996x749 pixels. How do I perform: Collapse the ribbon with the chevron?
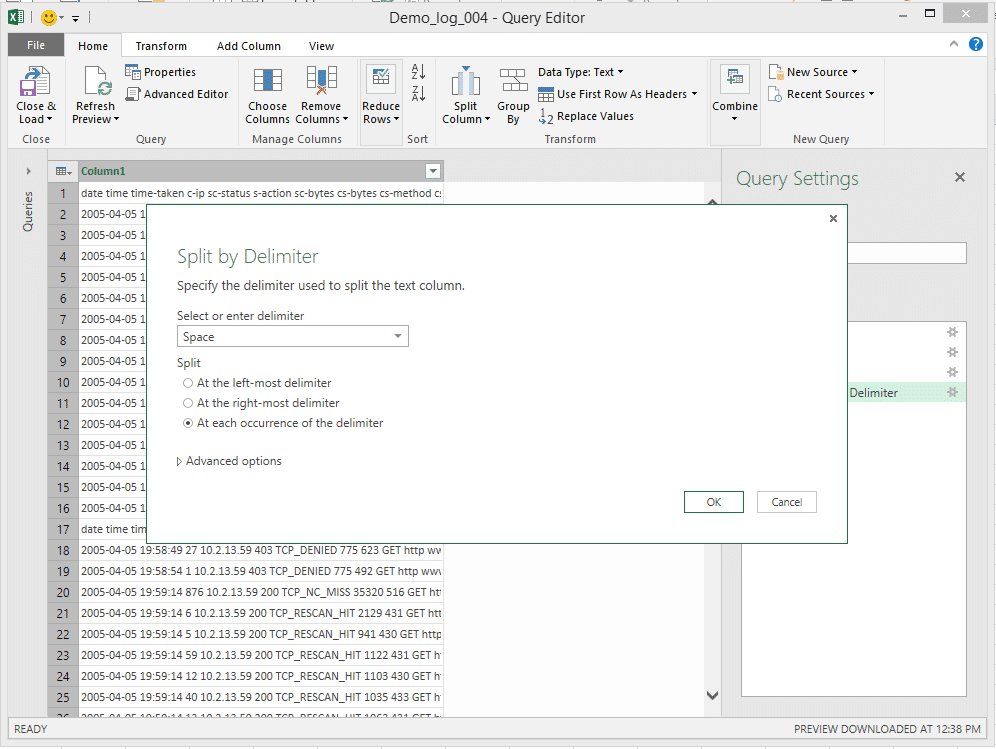click(x=953, y=44)
